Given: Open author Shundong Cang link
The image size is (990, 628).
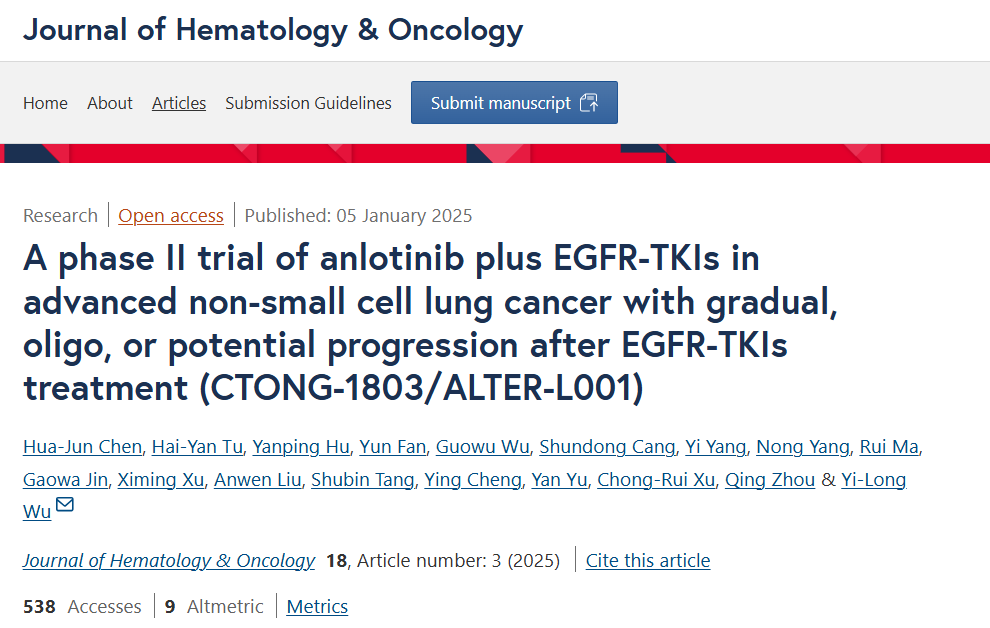Looking at the screenshot, I should [x=607, y=447].
